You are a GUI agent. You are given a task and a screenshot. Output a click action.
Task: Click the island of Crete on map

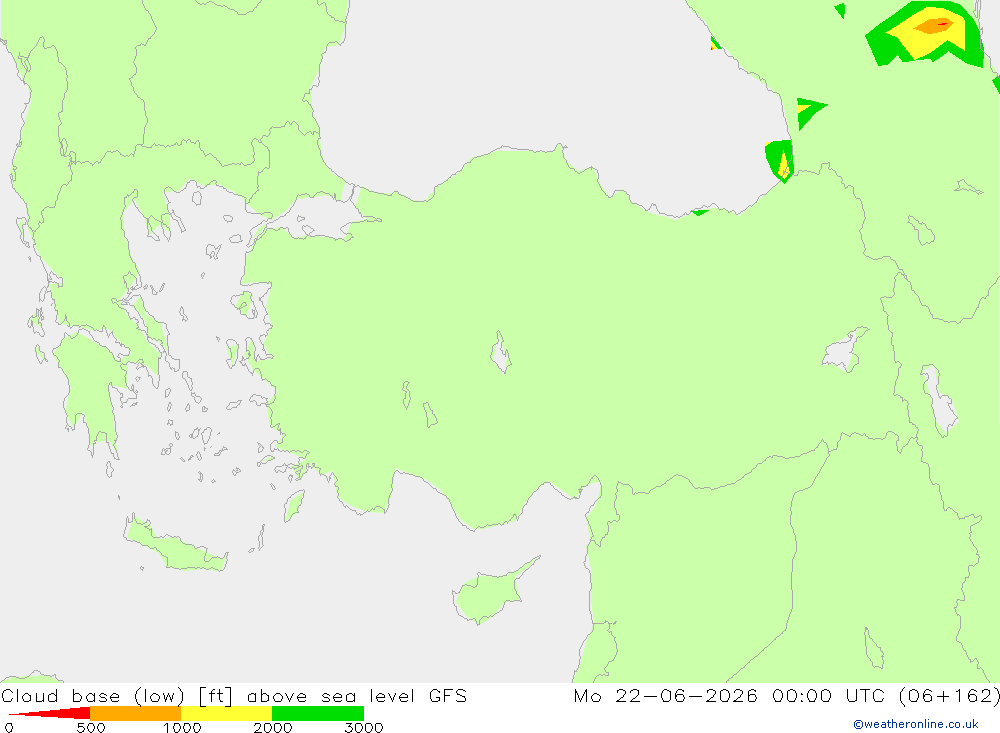[x=175, y=545]
